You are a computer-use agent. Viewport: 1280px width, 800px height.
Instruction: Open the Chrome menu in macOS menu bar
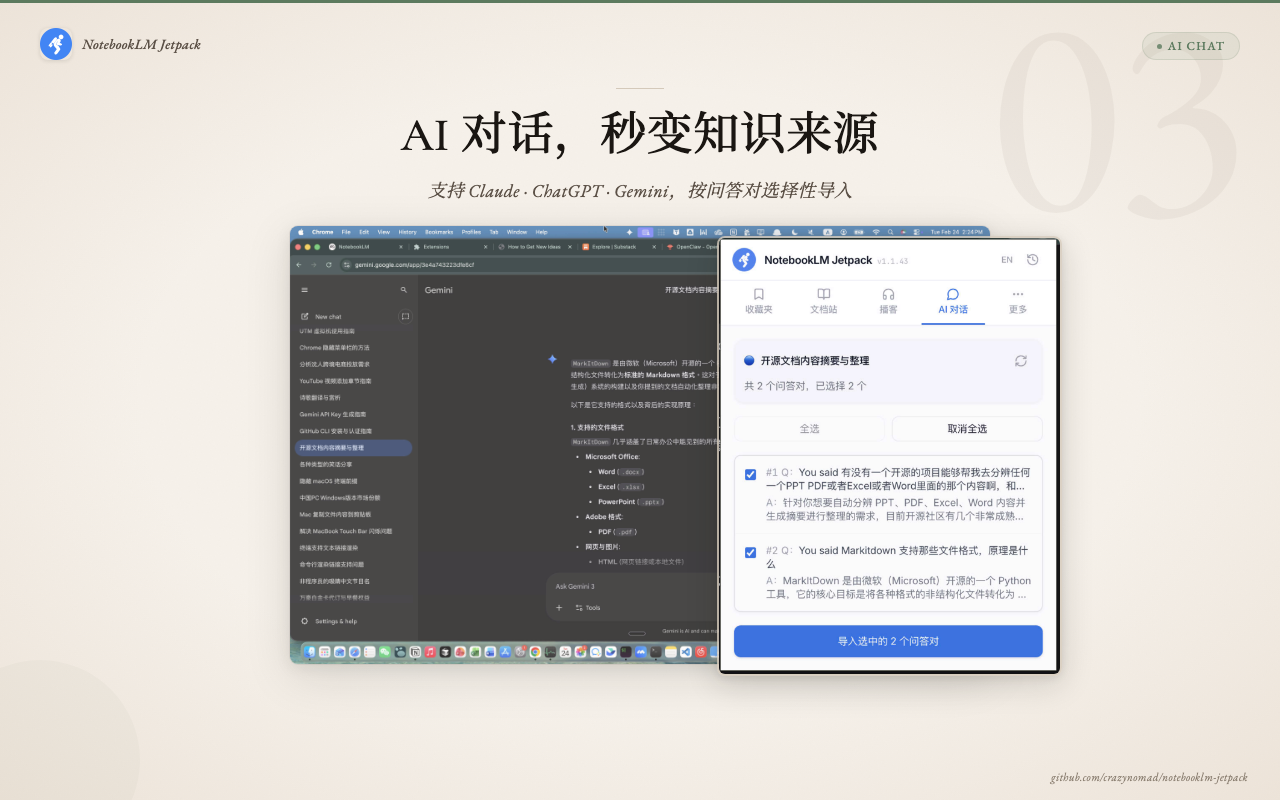click(x=323, y=232)
